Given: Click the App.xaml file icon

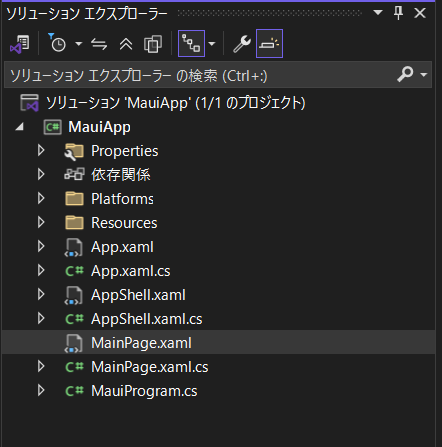Looking at the screenshot, I should [74, 248].
